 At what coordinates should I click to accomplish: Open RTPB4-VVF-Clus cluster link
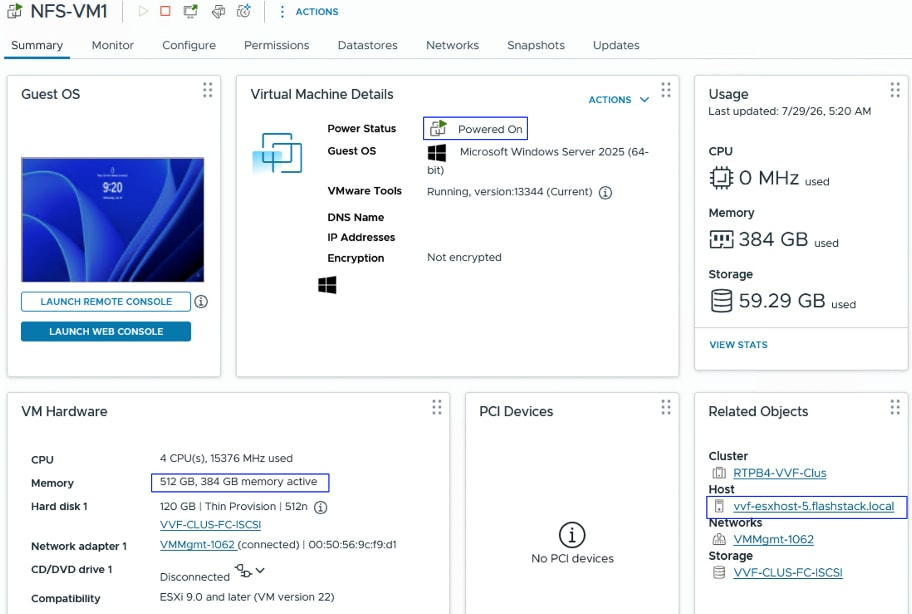[x=779, y=473]
